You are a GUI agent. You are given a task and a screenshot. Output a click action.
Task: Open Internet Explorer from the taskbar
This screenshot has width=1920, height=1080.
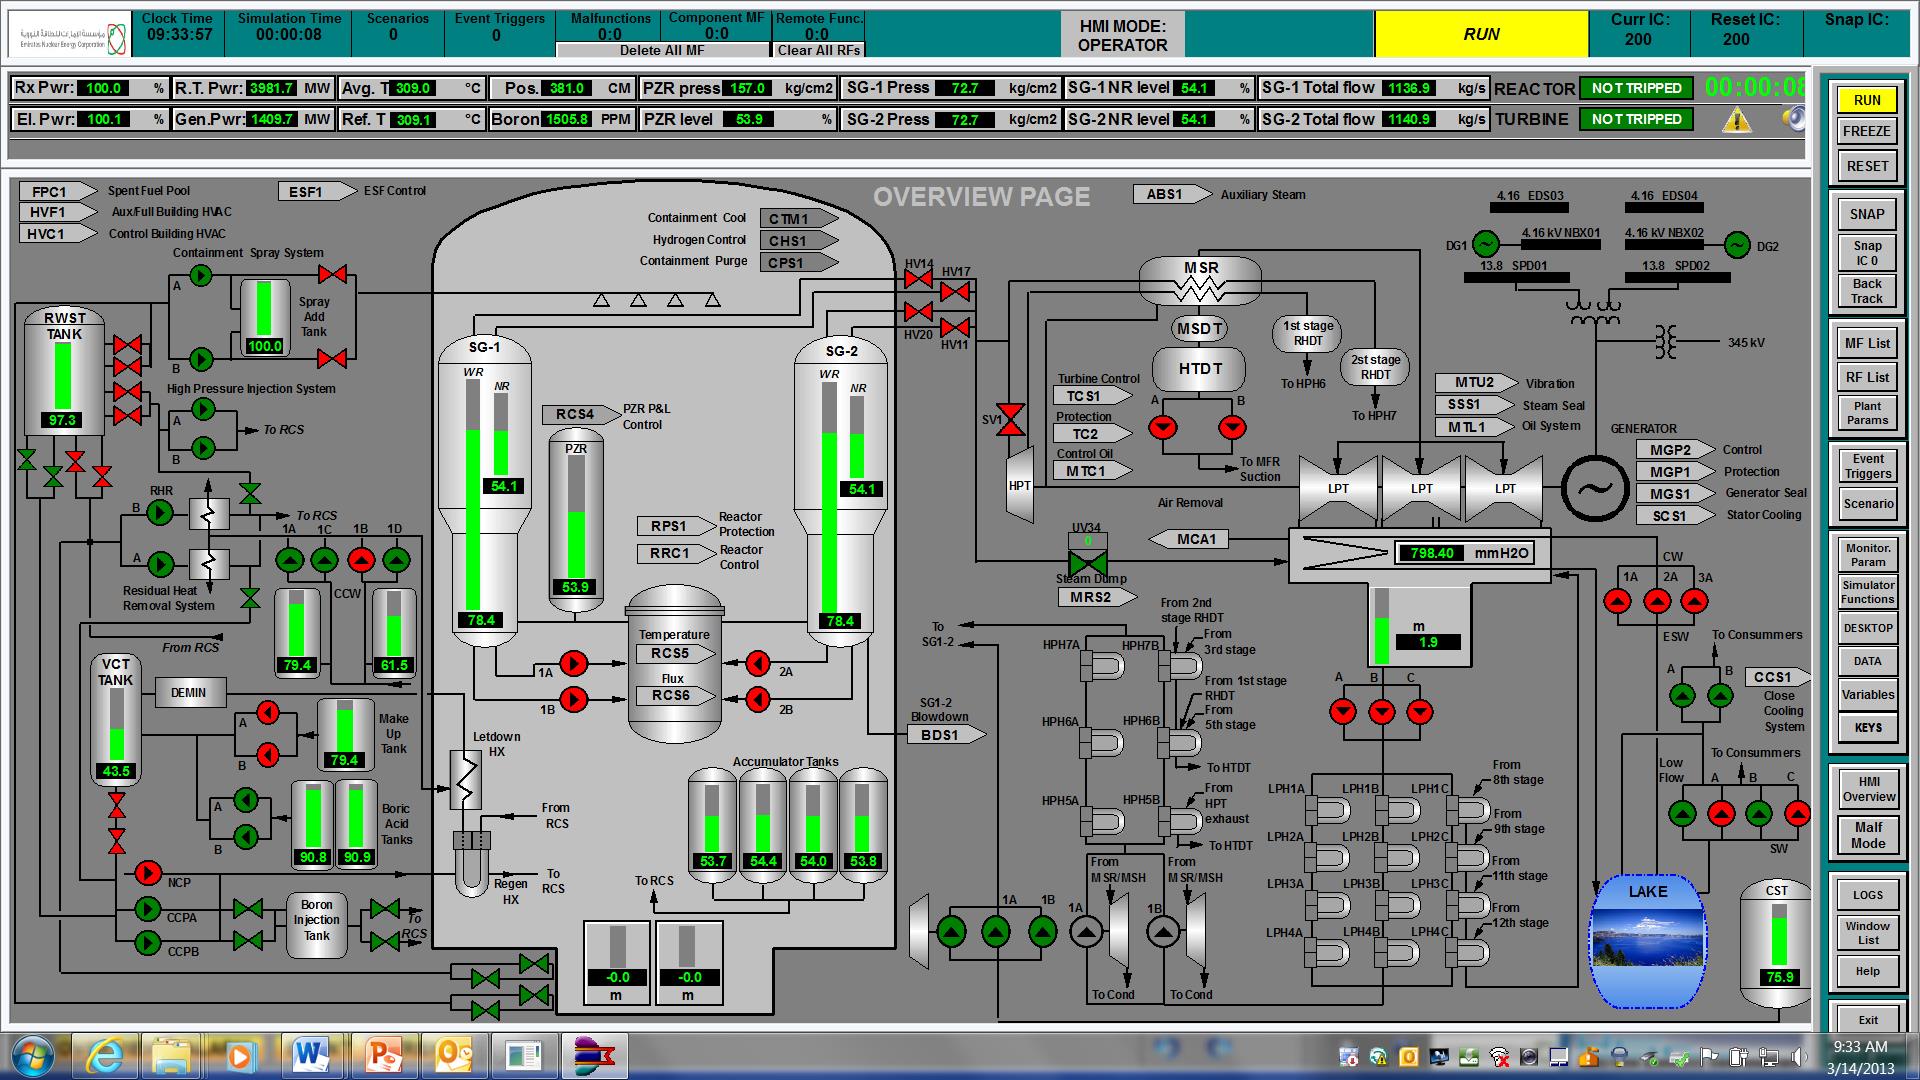105,1056
